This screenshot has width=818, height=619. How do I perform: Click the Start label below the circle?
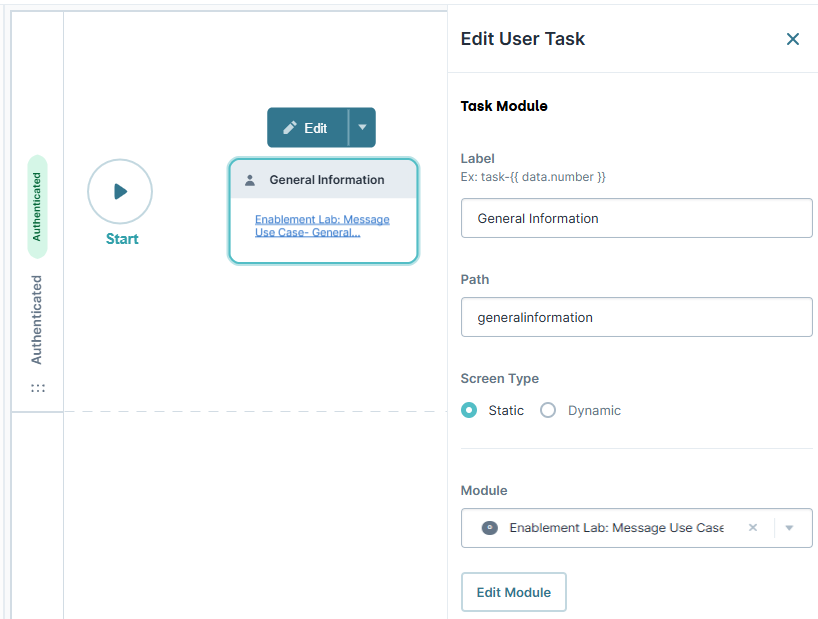point(121,239)
